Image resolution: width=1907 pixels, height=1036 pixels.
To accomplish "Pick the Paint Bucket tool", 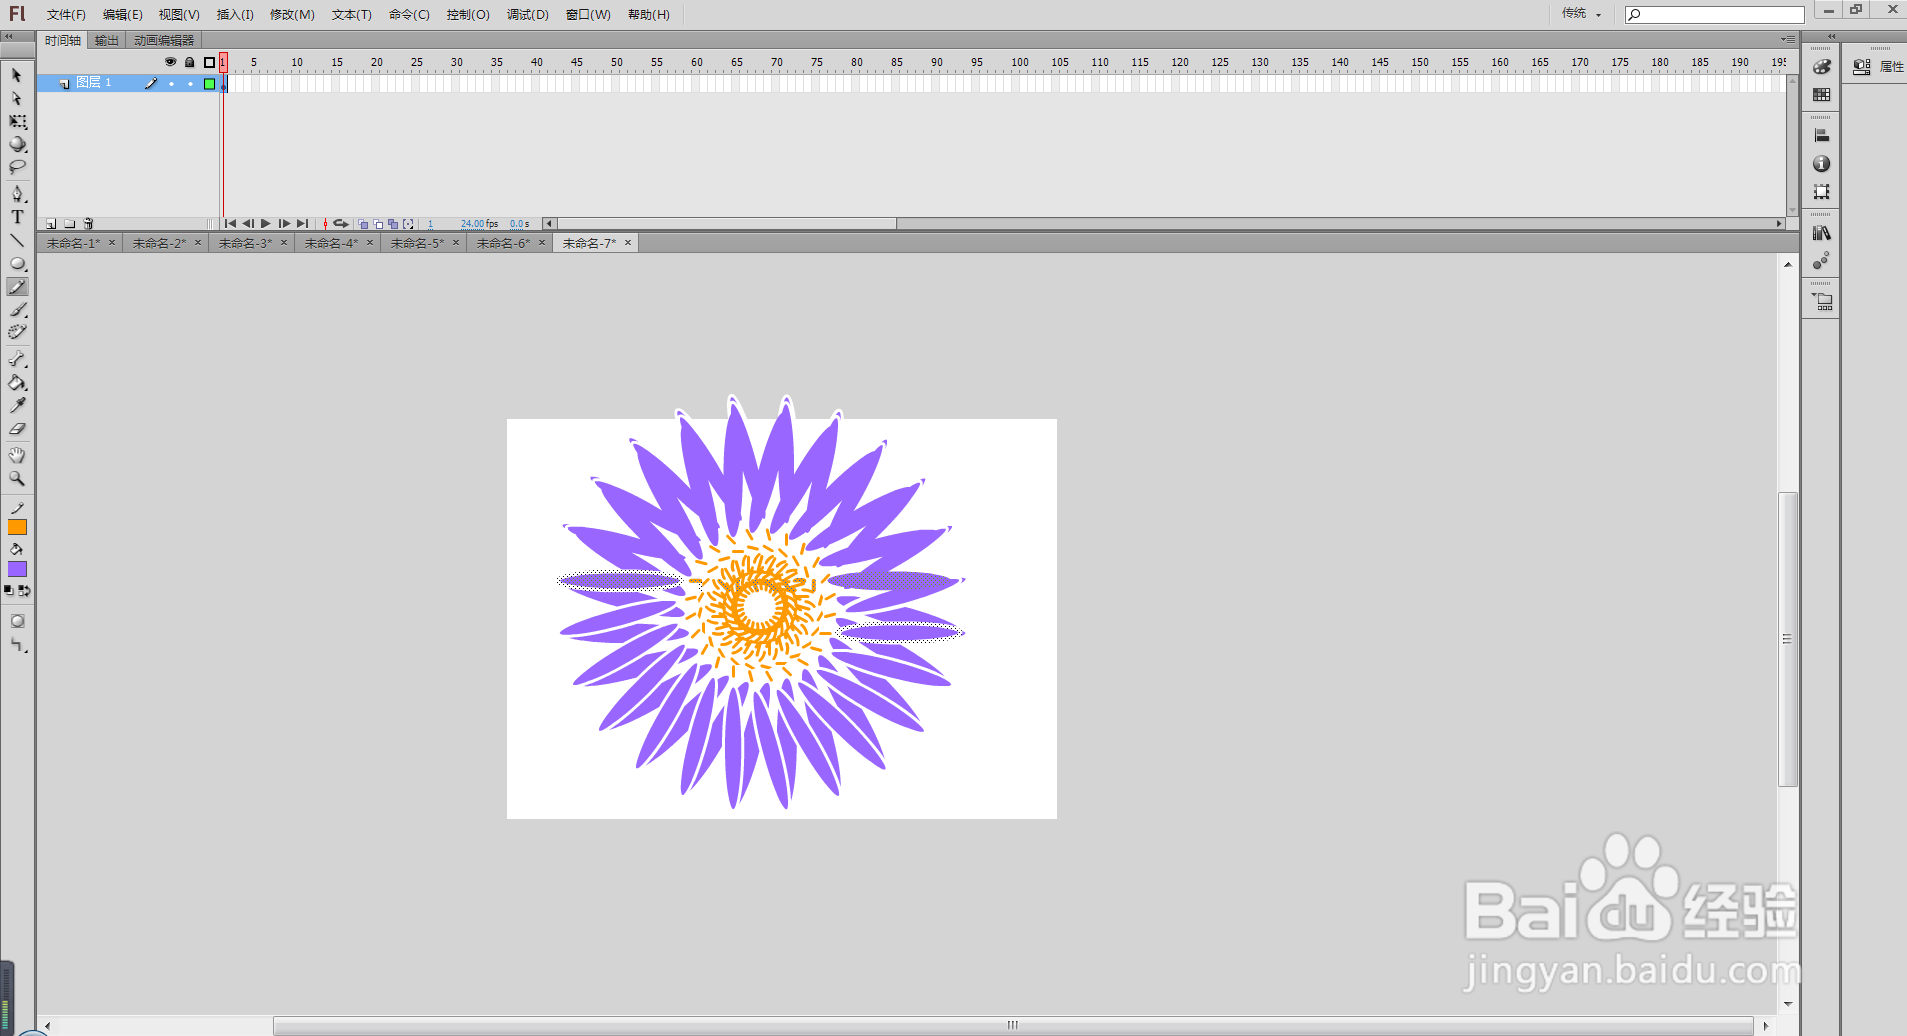I will click(17, 383).
